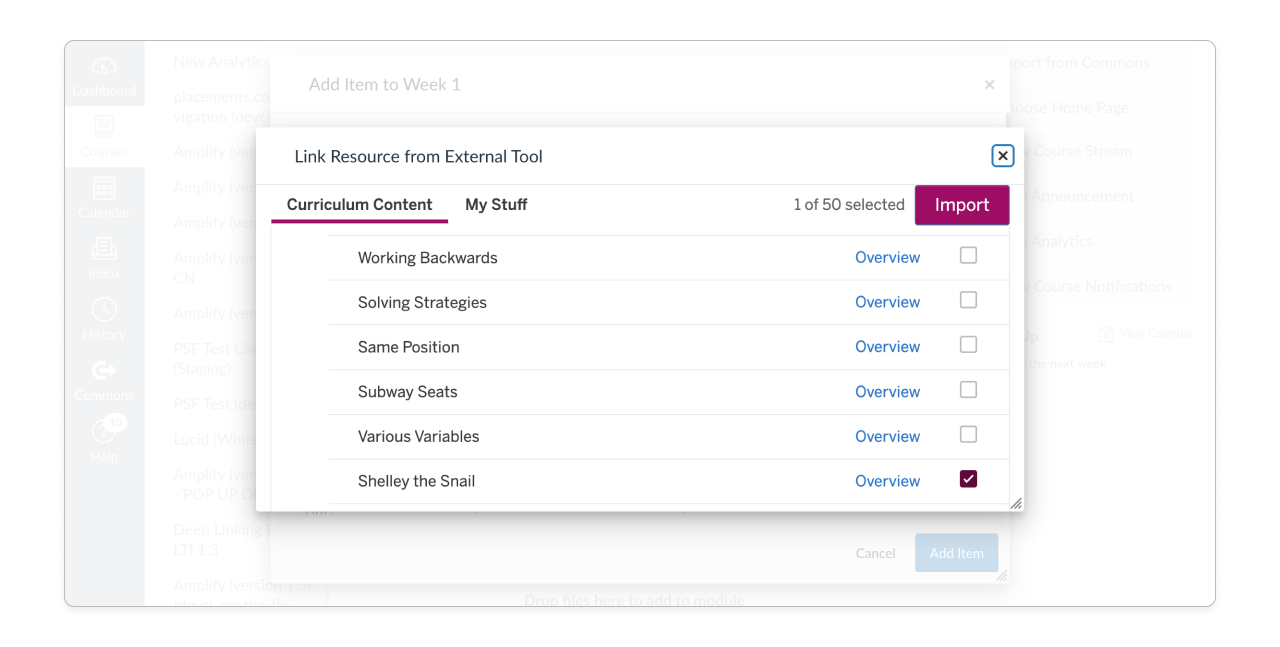Viewport: 1280px width, 647px height.
Task: Check the Working Backwards checkbox
Action: 967,255
